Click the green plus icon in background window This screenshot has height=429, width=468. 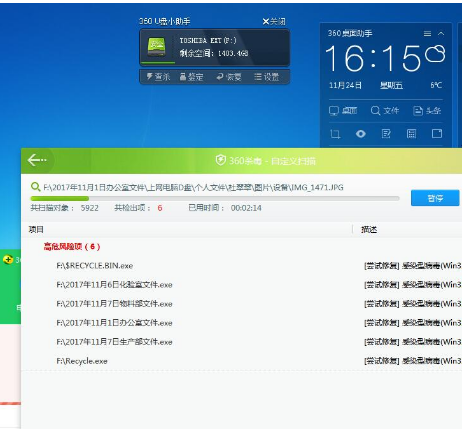pyautogui.click(x=8, y=259)
